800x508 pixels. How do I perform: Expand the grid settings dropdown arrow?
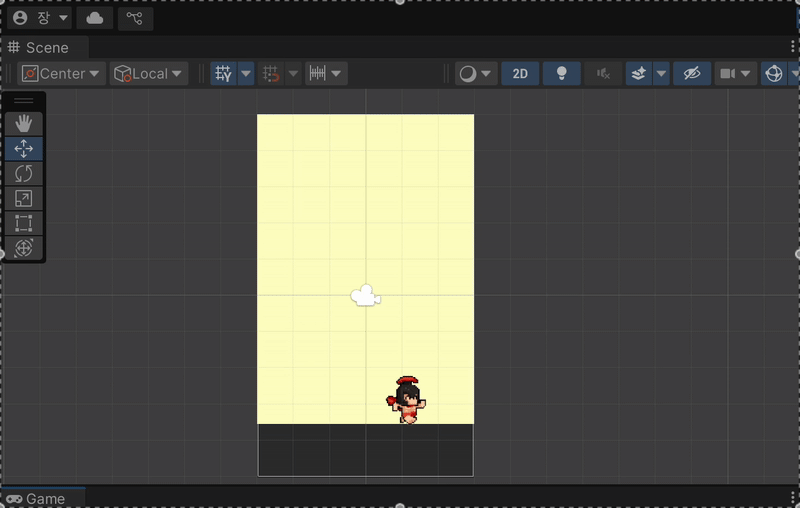coord(246,73)
